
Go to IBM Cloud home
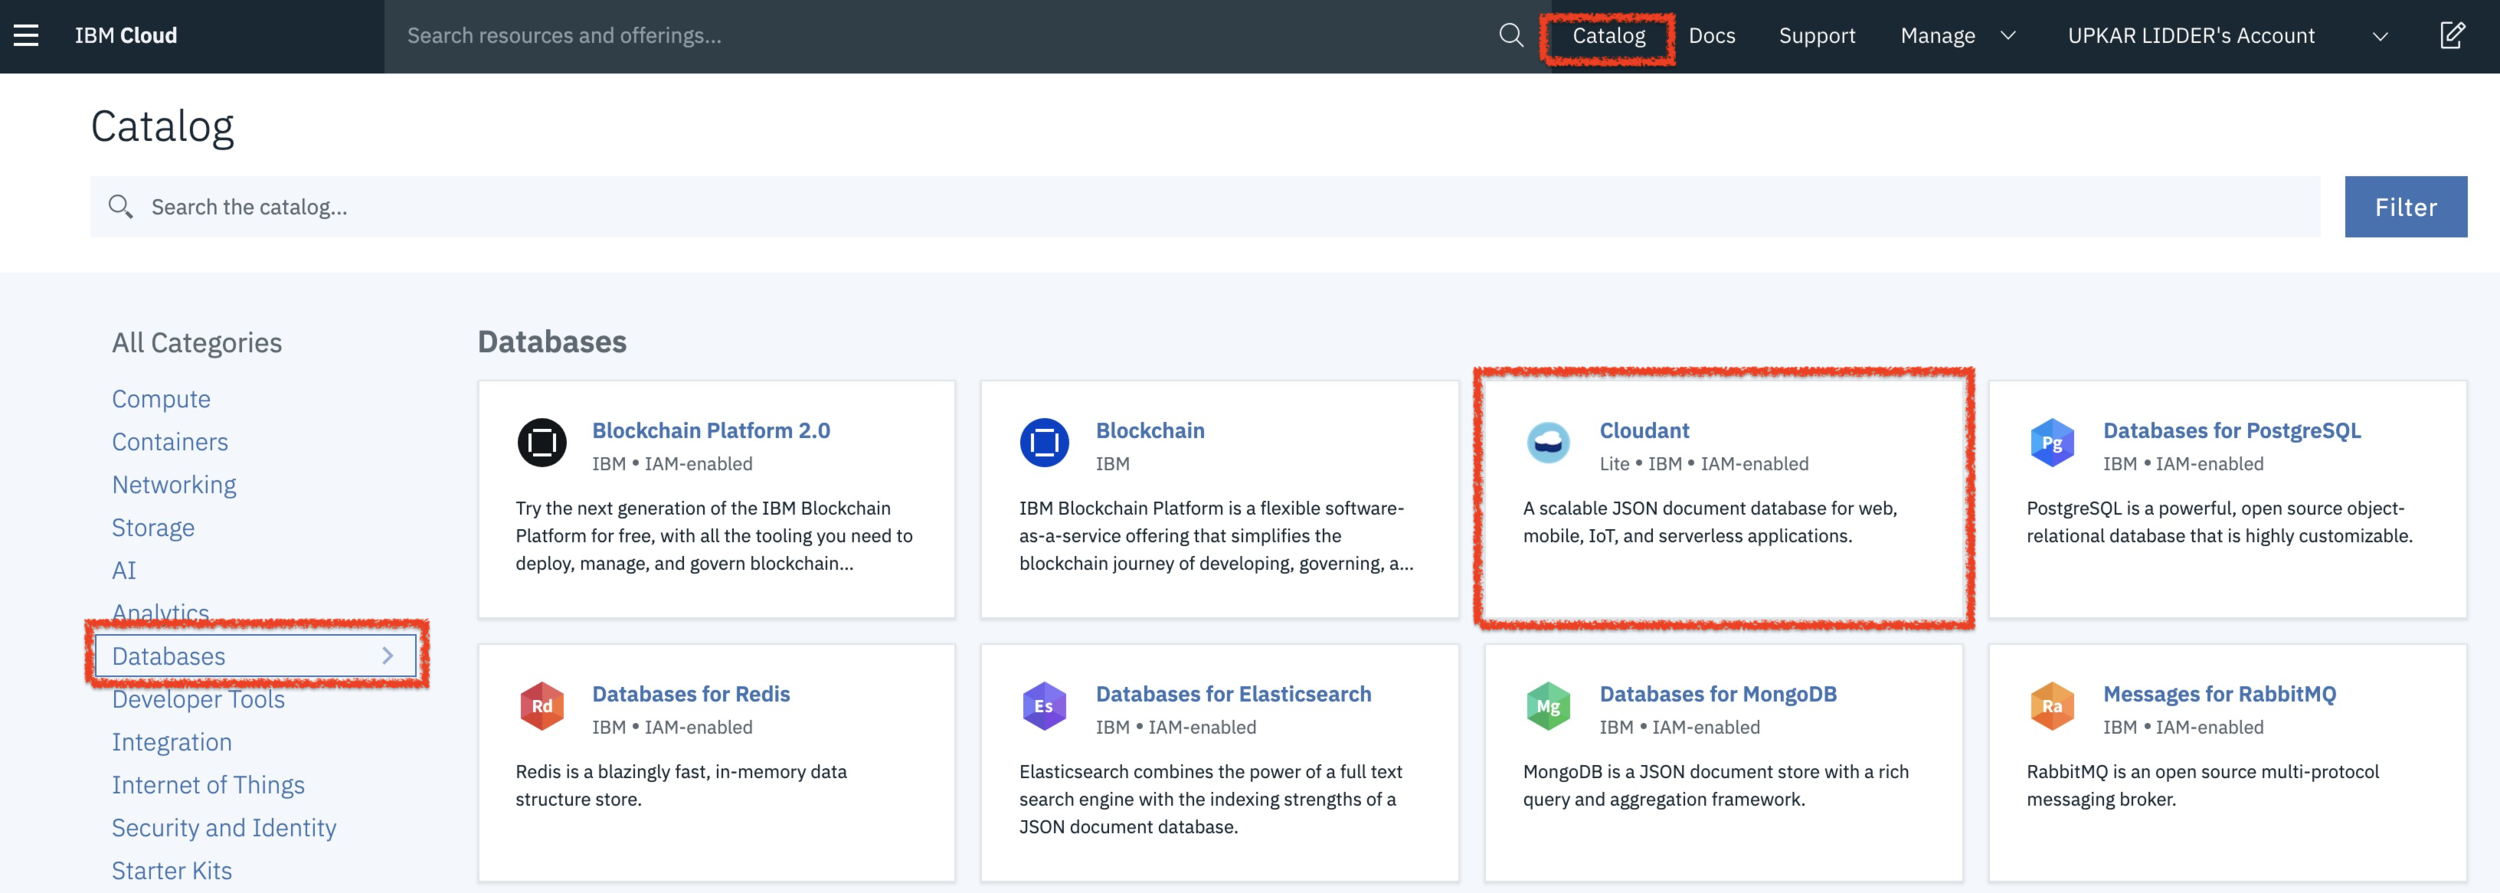tap(126, 36)
